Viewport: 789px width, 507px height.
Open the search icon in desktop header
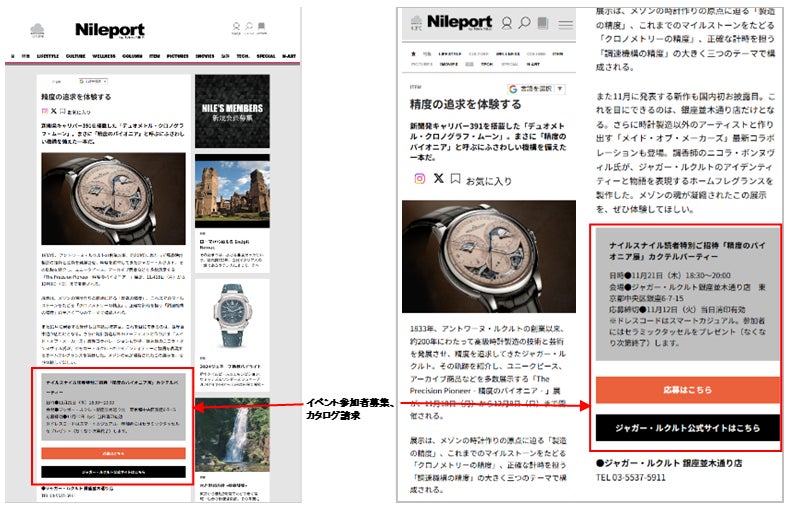[249, 27]
